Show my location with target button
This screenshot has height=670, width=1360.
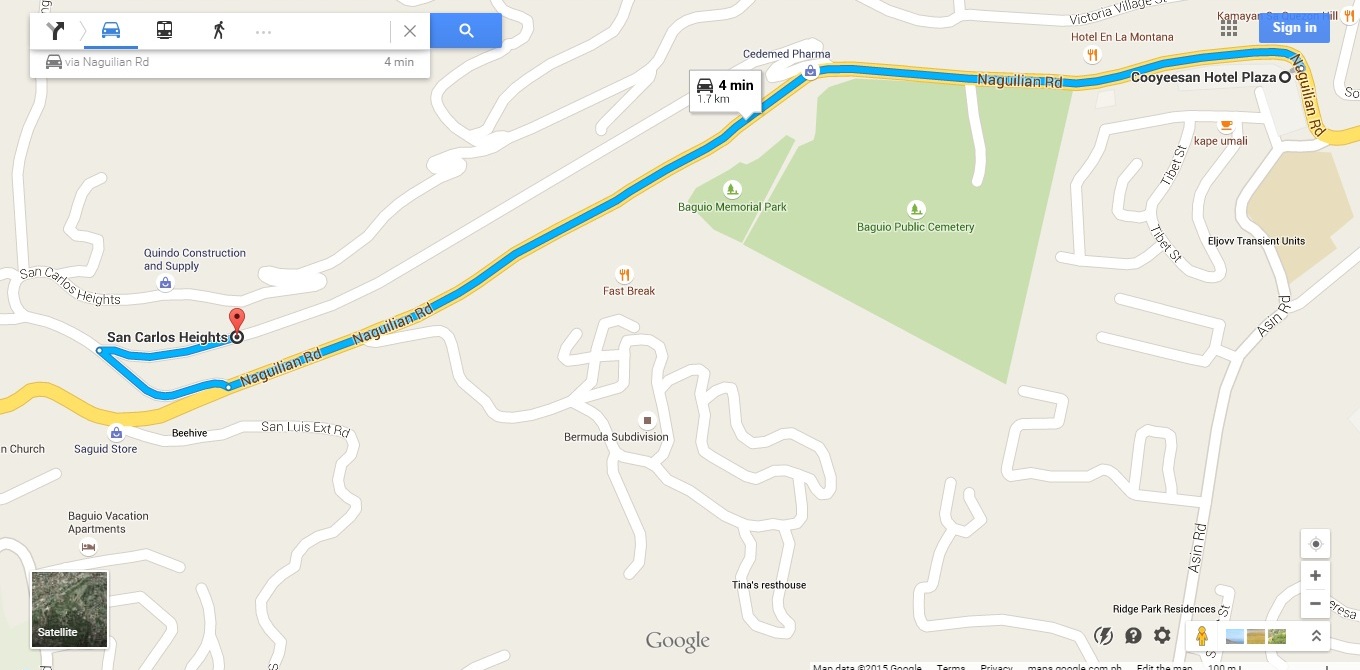click(x=1315, y=544)
